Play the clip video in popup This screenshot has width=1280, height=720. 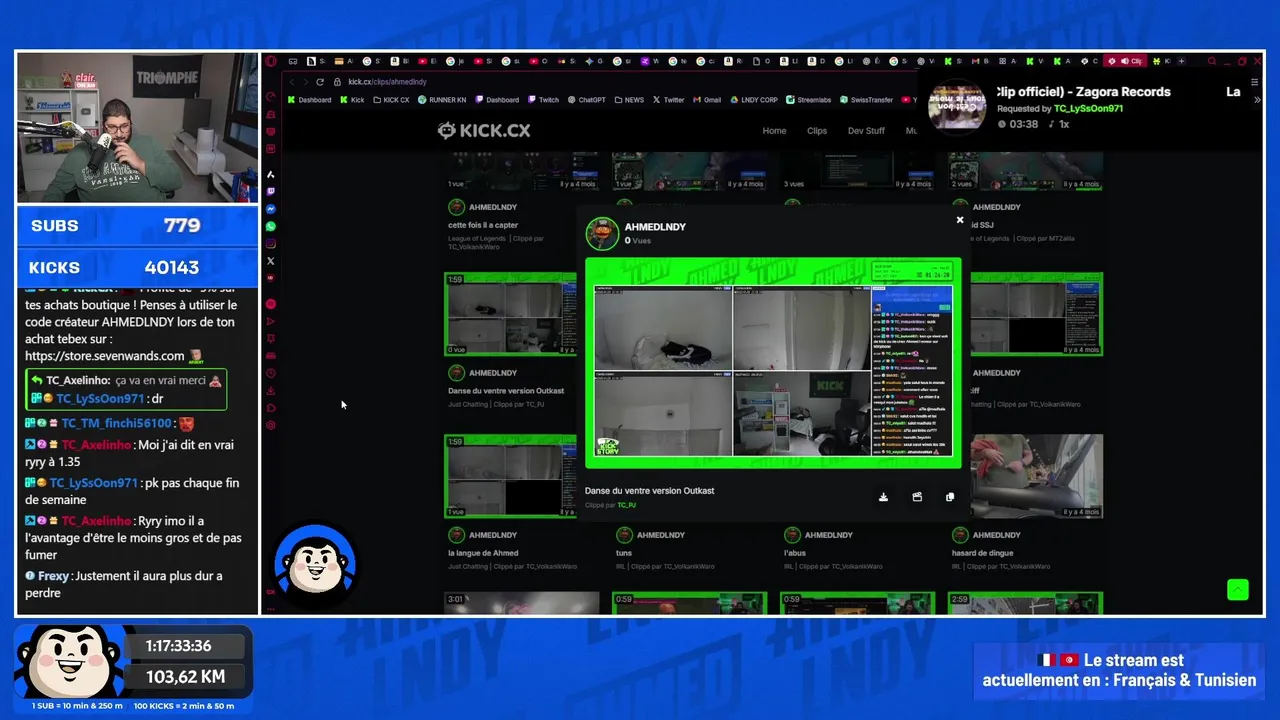773,364
